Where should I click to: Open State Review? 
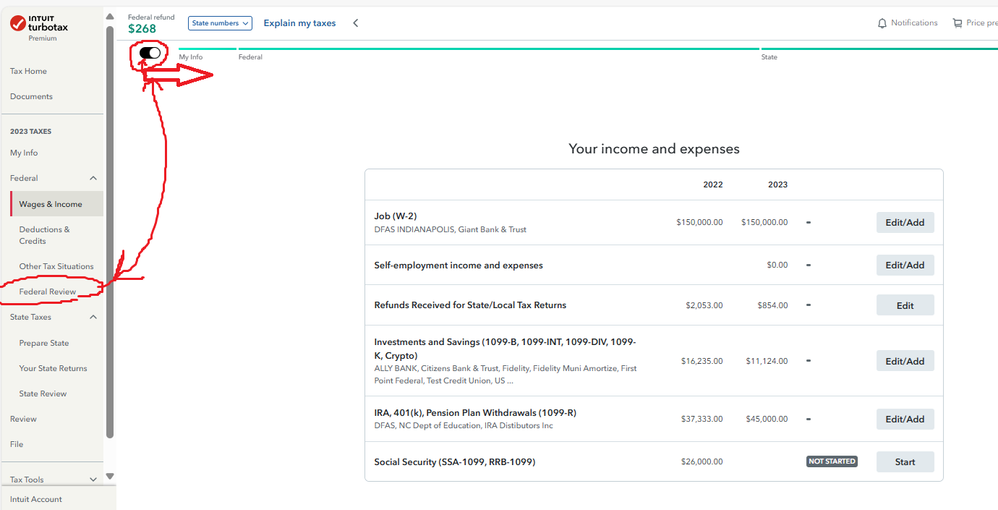click(43, 393)
